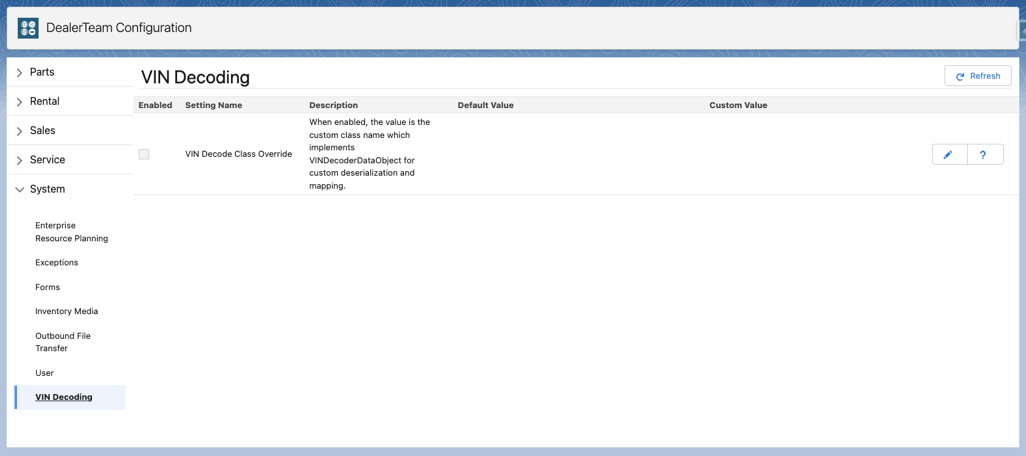Click the Description column header

pos(333,105)
